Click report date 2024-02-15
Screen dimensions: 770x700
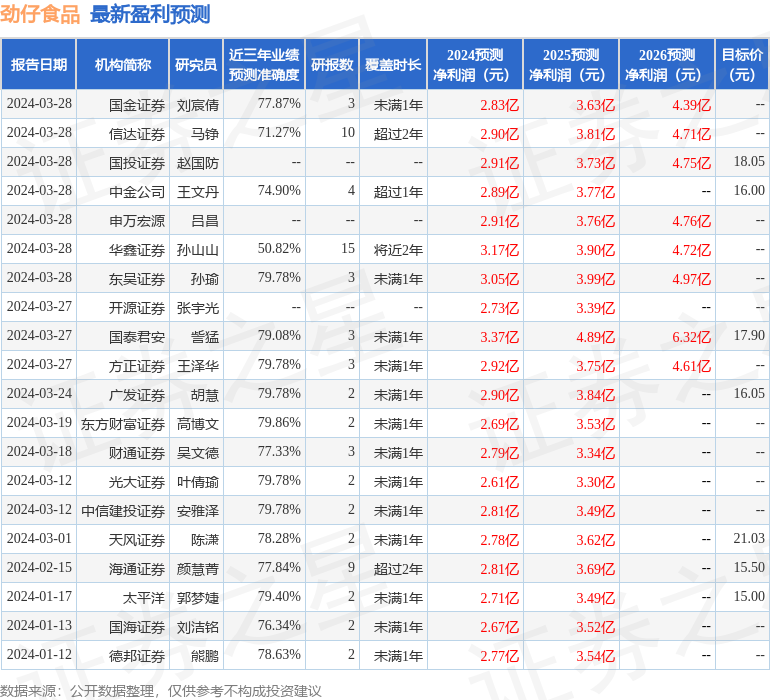tap(39, 567)
